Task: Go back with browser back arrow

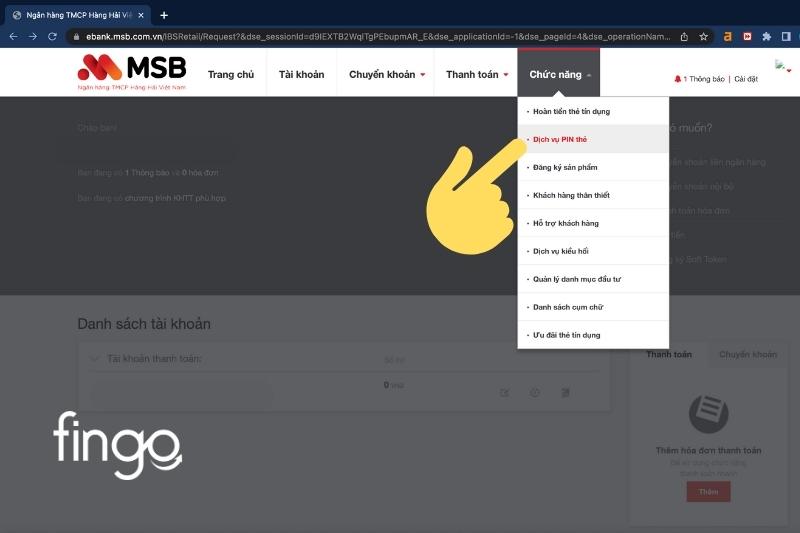Action: (14, 37)
